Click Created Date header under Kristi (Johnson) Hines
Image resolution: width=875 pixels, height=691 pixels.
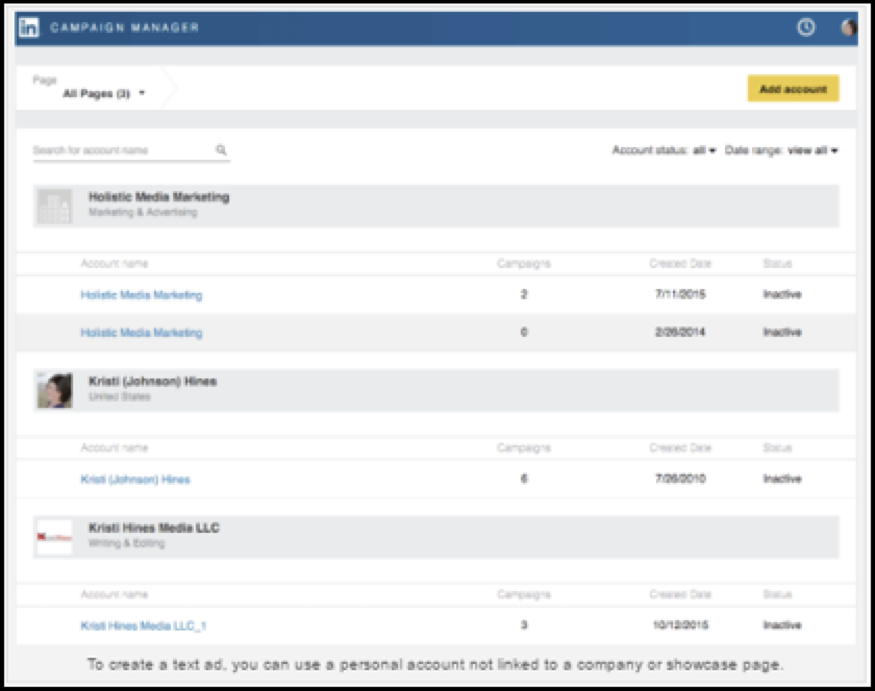pos(680,448)
